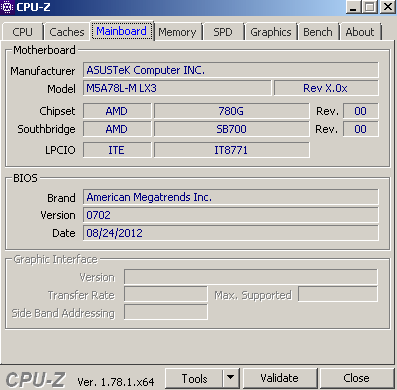Click the model field M5A78L-M LX3
Image resolution: width=397 pixels, height=390 pixels.
177,88
